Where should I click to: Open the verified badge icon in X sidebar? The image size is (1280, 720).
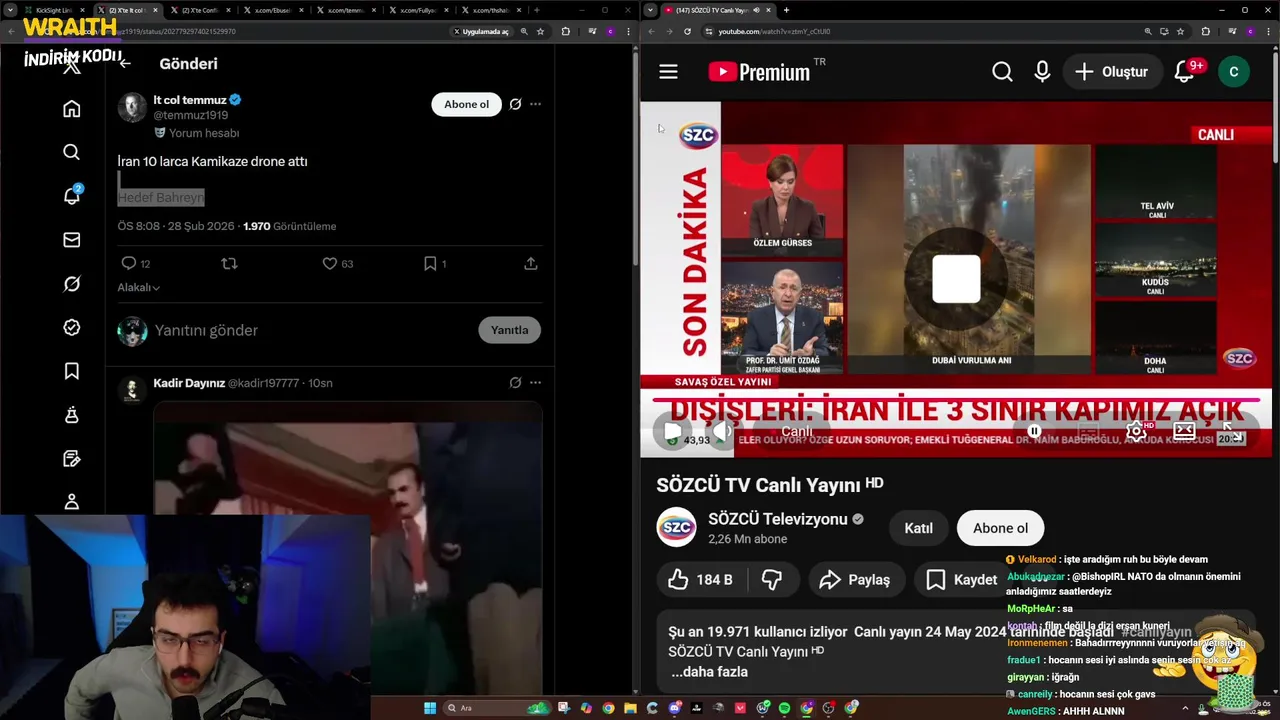tap(71, 327)
